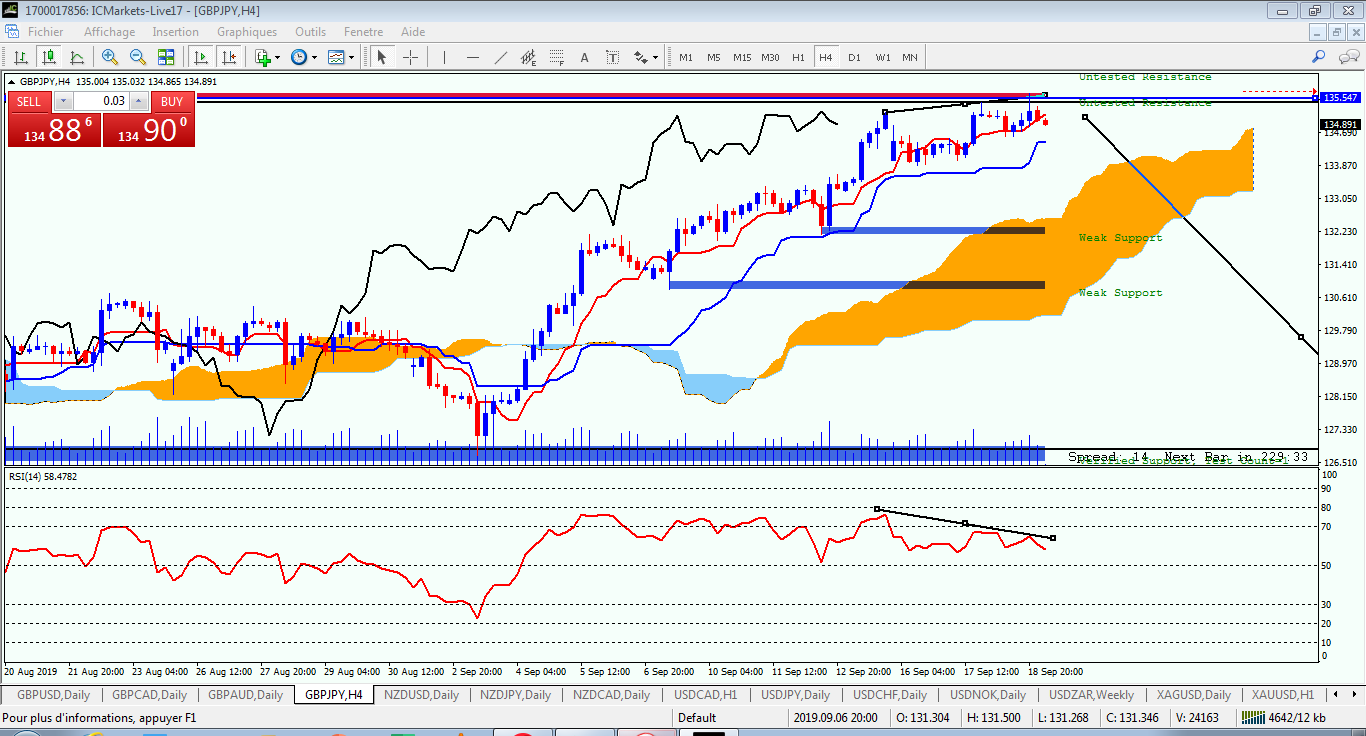Select the Fibonacci retracement tool
Image resolution: width=1366 pixels, height=736 pixels.
click(x=557, y=57)
